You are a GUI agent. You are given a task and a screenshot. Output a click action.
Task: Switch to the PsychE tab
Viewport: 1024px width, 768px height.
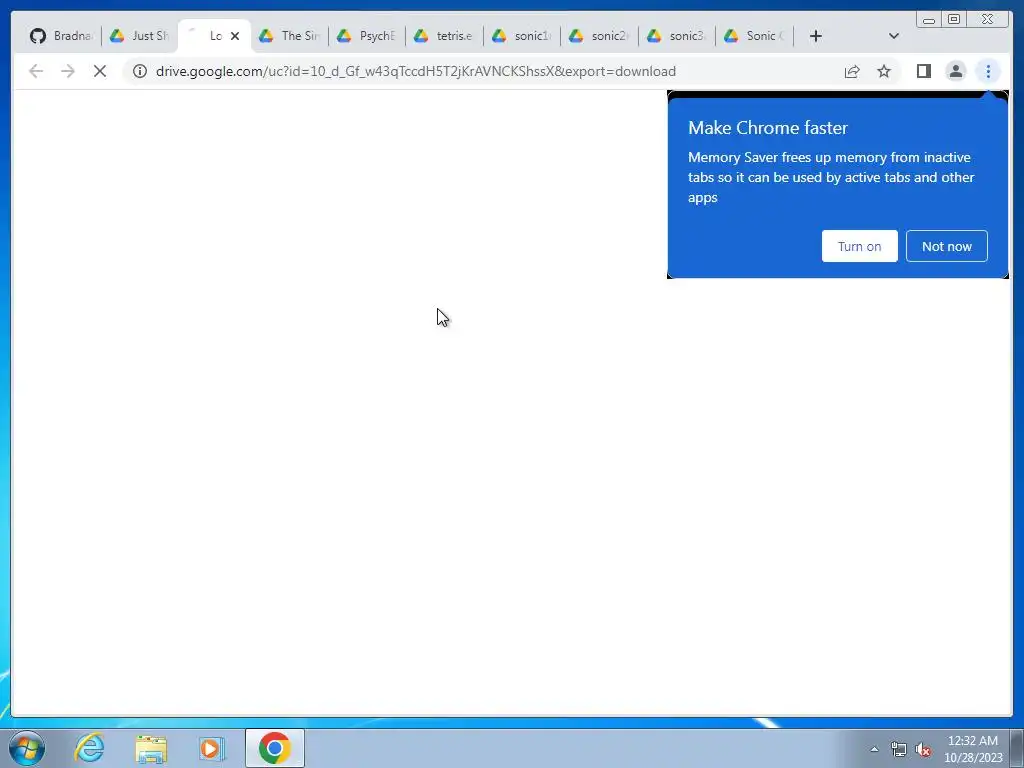366,36
